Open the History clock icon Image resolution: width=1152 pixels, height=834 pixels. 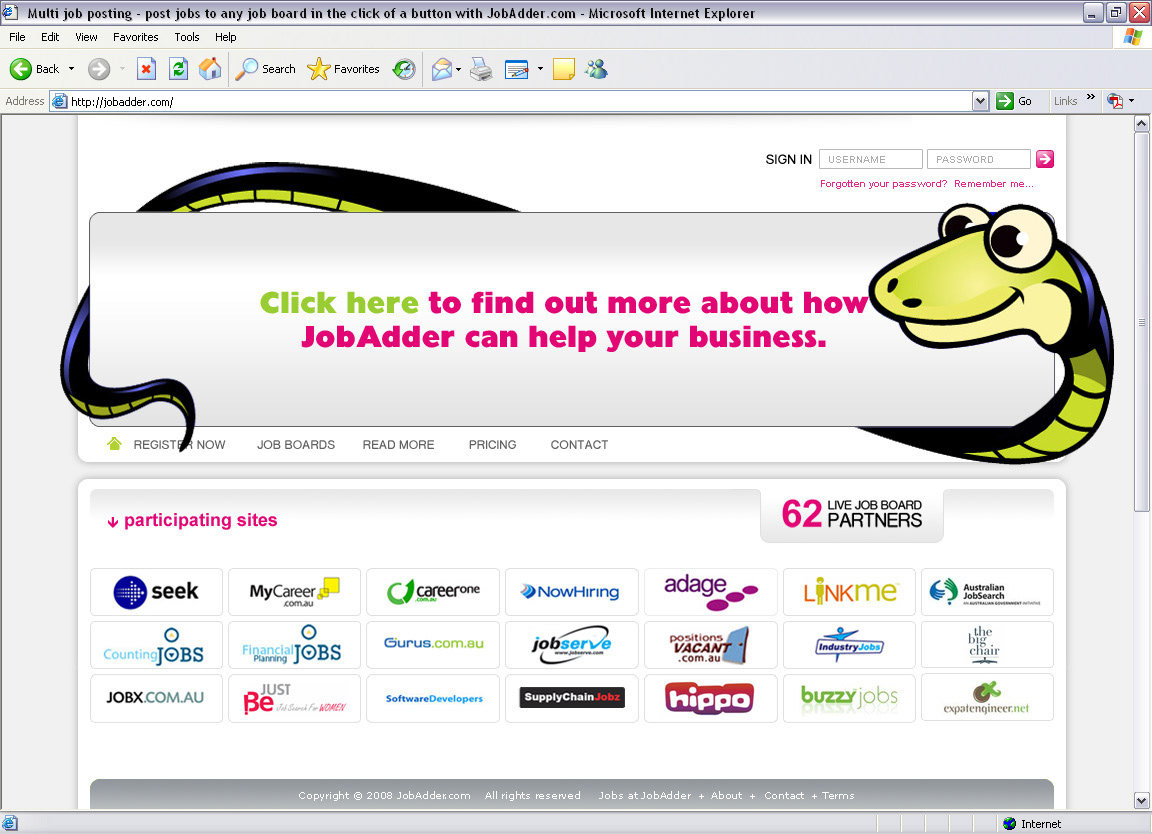404,69
